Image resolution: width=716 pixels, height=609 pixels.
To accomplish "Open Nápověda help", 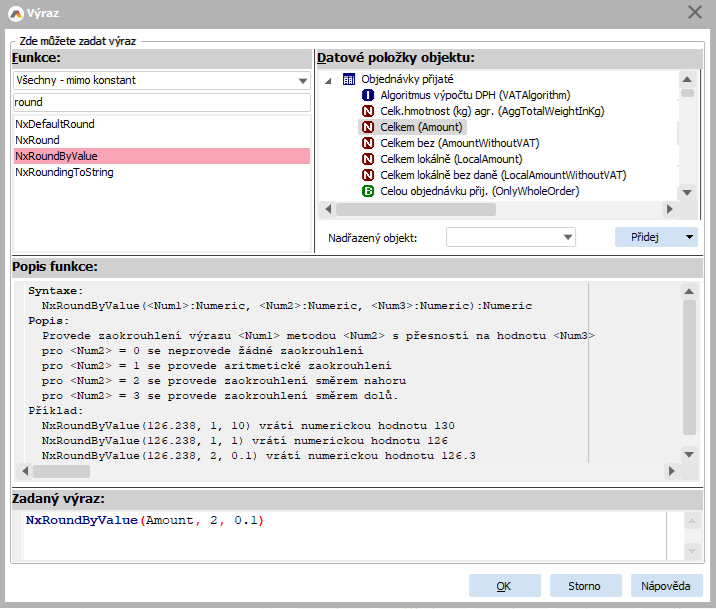I will 666,586.
